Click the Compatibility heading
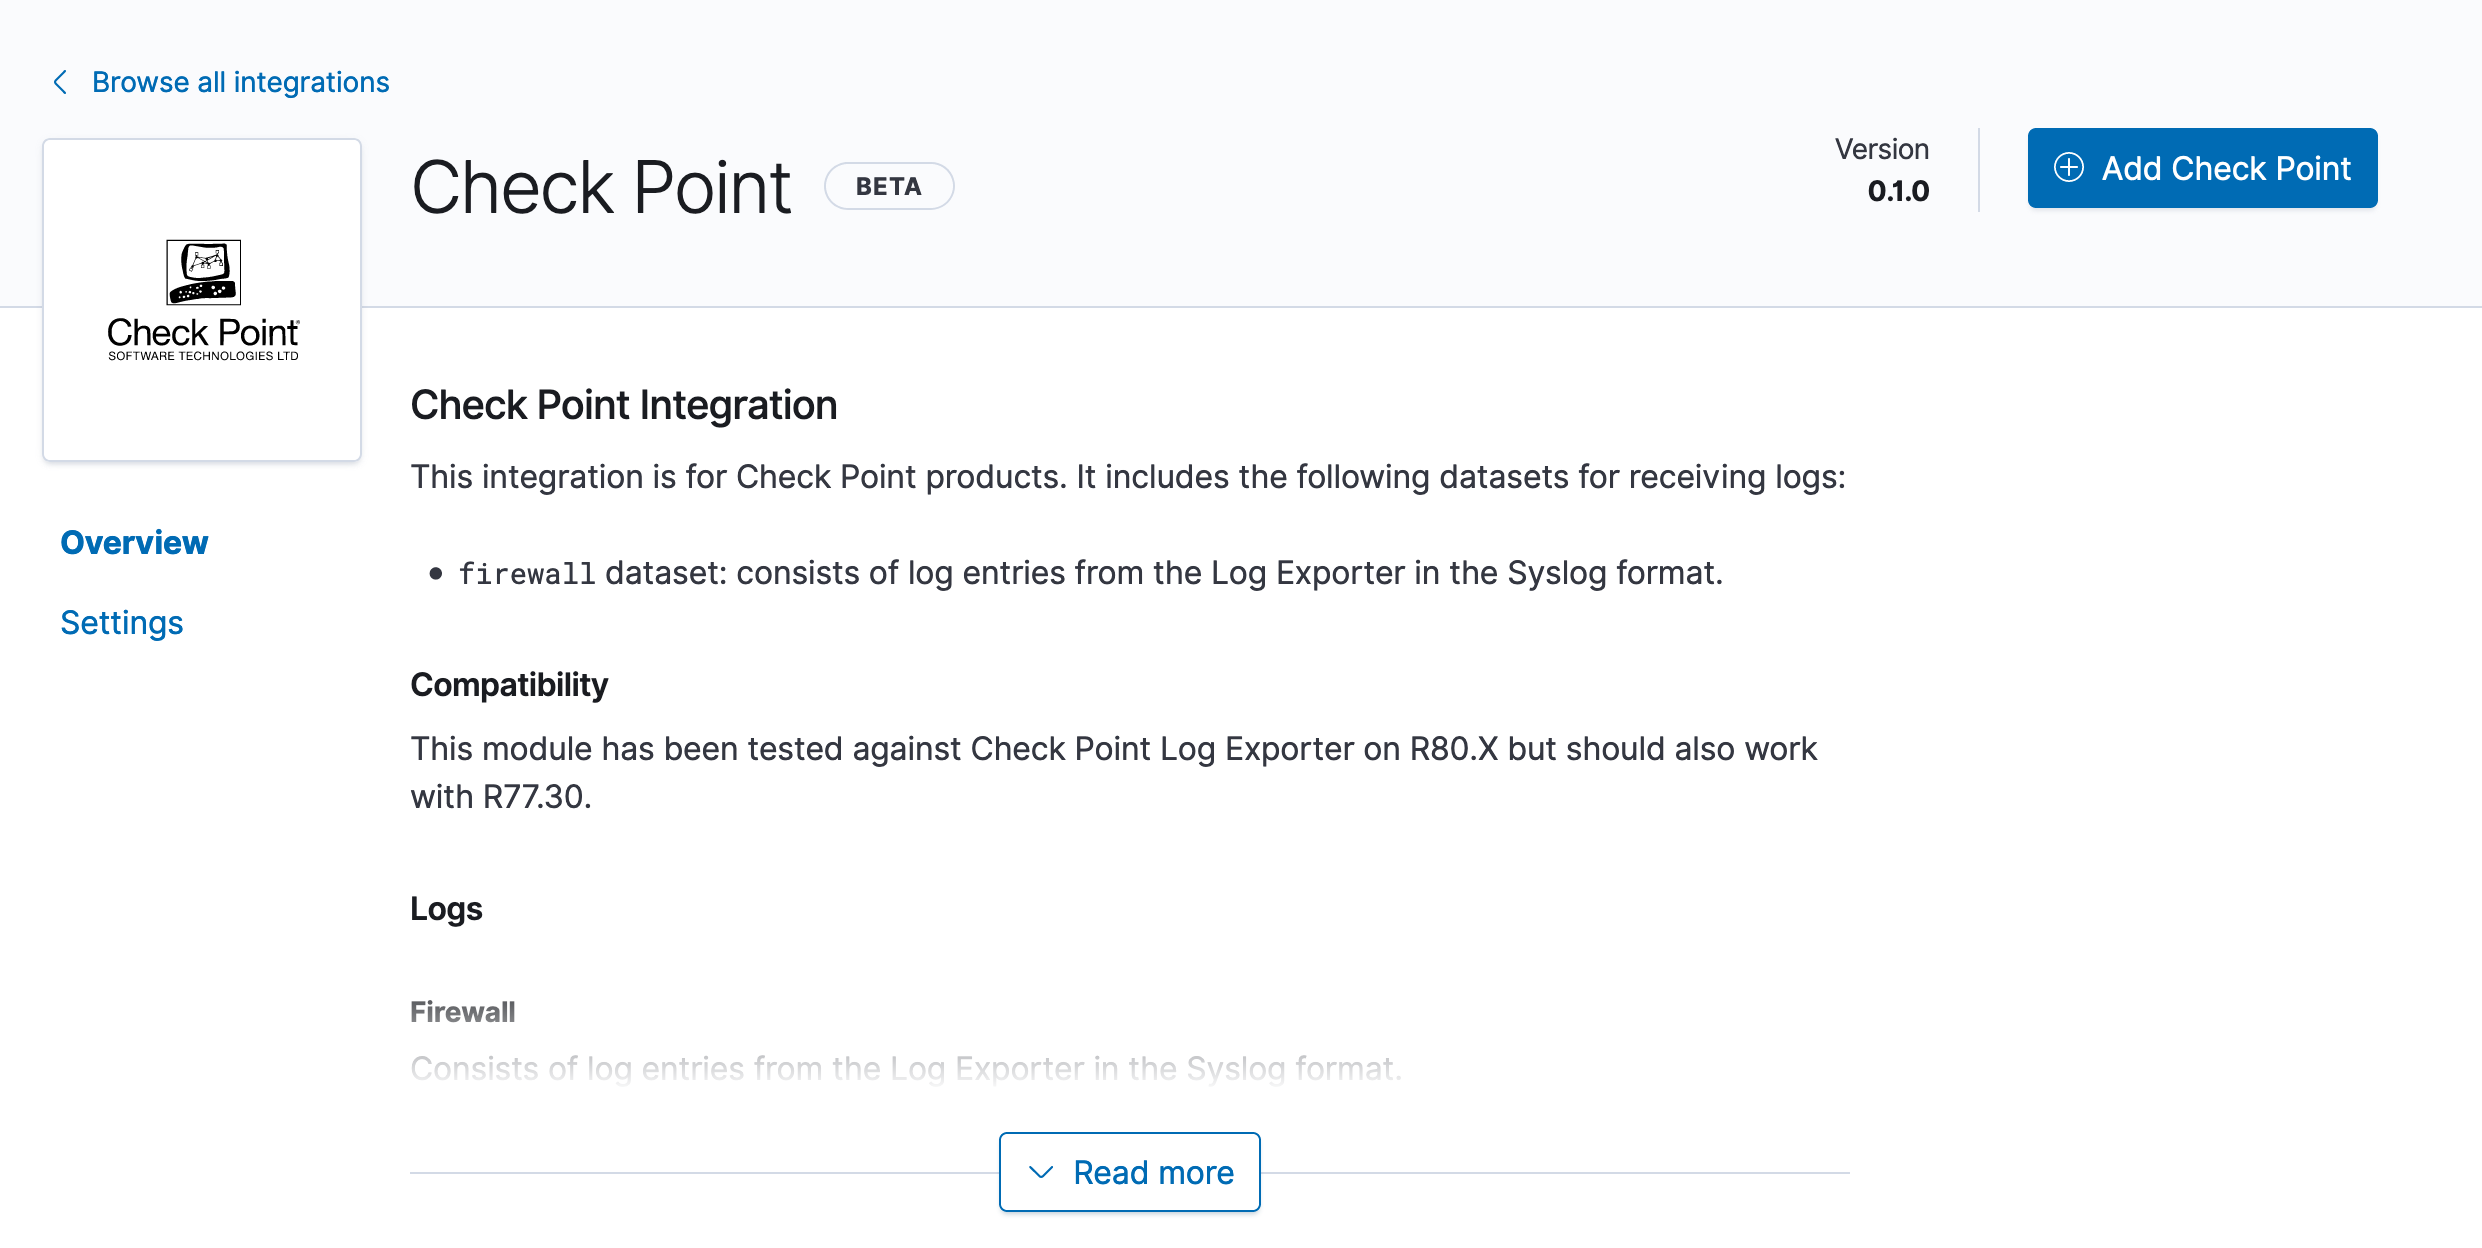 (509, 685)
